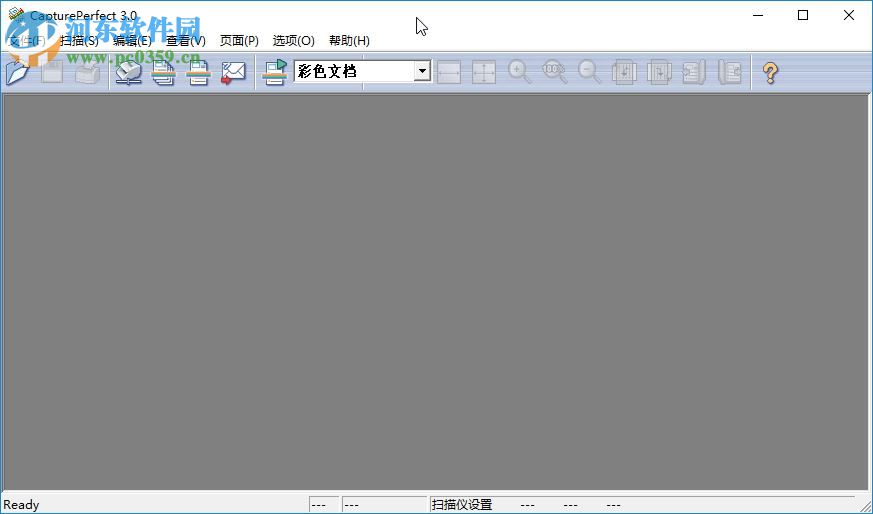Open the 选项(O) menu
This screenshot has width=873, height=514.
click(293, 41)
